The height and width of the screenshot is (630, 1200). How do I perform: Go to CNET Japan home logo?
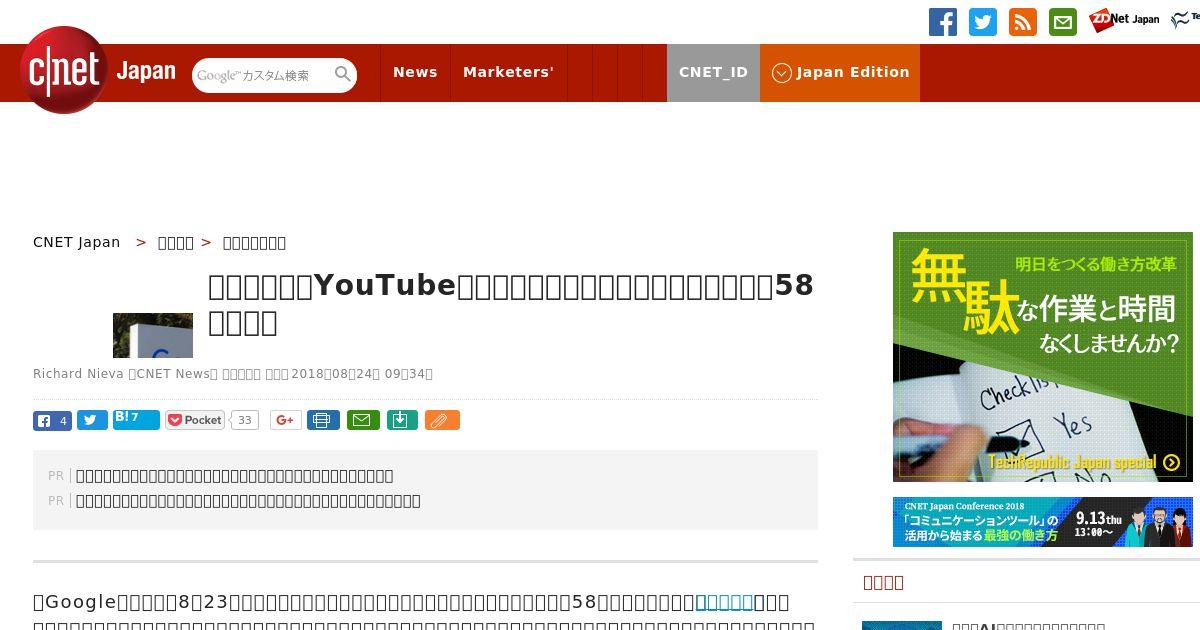(x=98, y=70)
